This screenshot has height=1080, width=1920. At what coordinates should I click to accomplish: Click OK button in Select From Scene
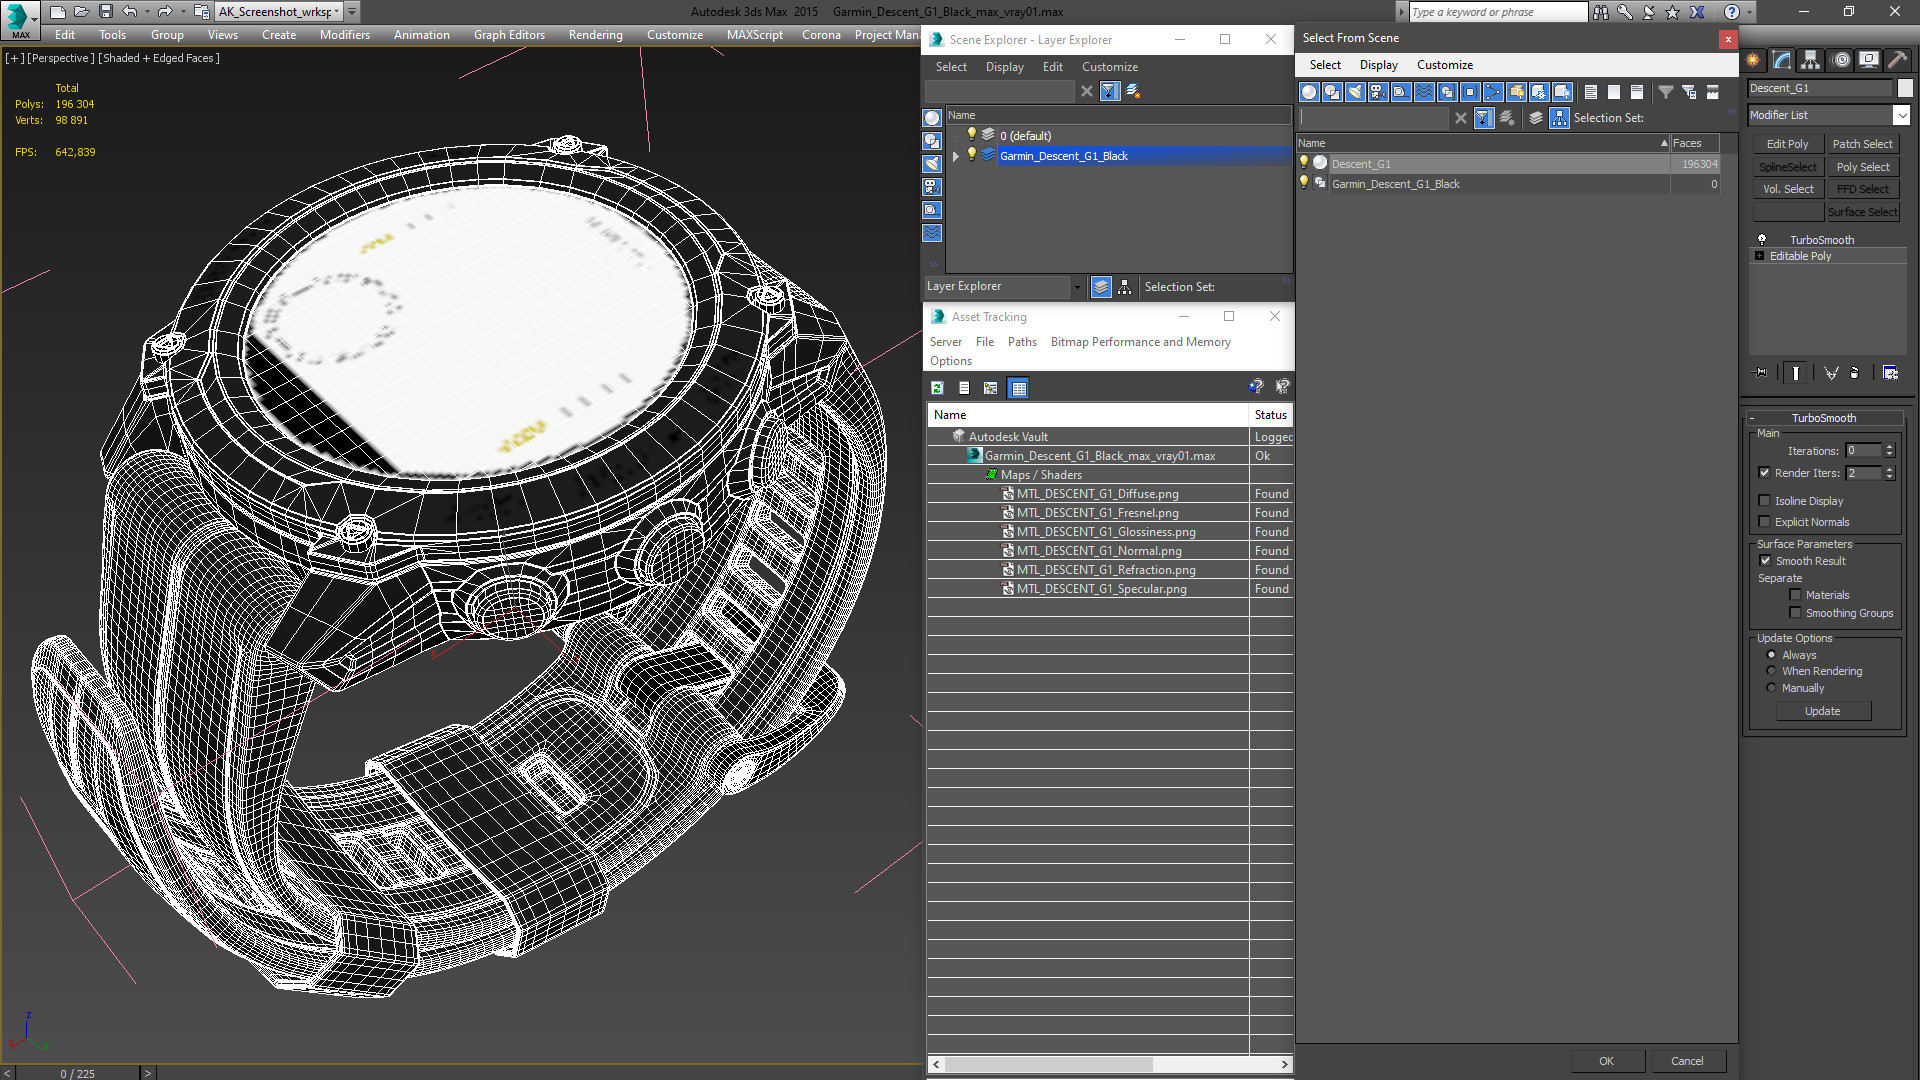(x=1606, y=1061)
